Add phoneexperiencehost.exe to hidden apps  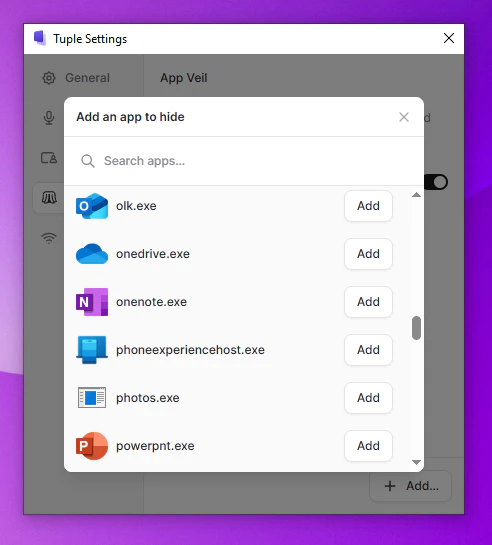(x=368, y=350)
